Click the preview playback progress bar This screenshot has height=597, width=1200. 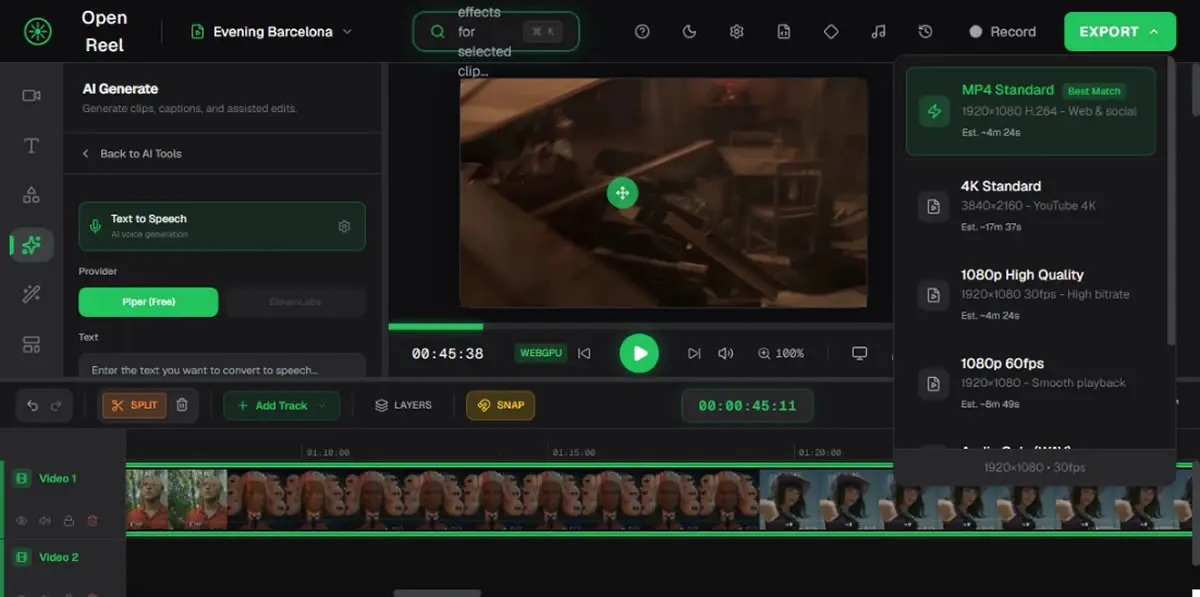point(640,326)
